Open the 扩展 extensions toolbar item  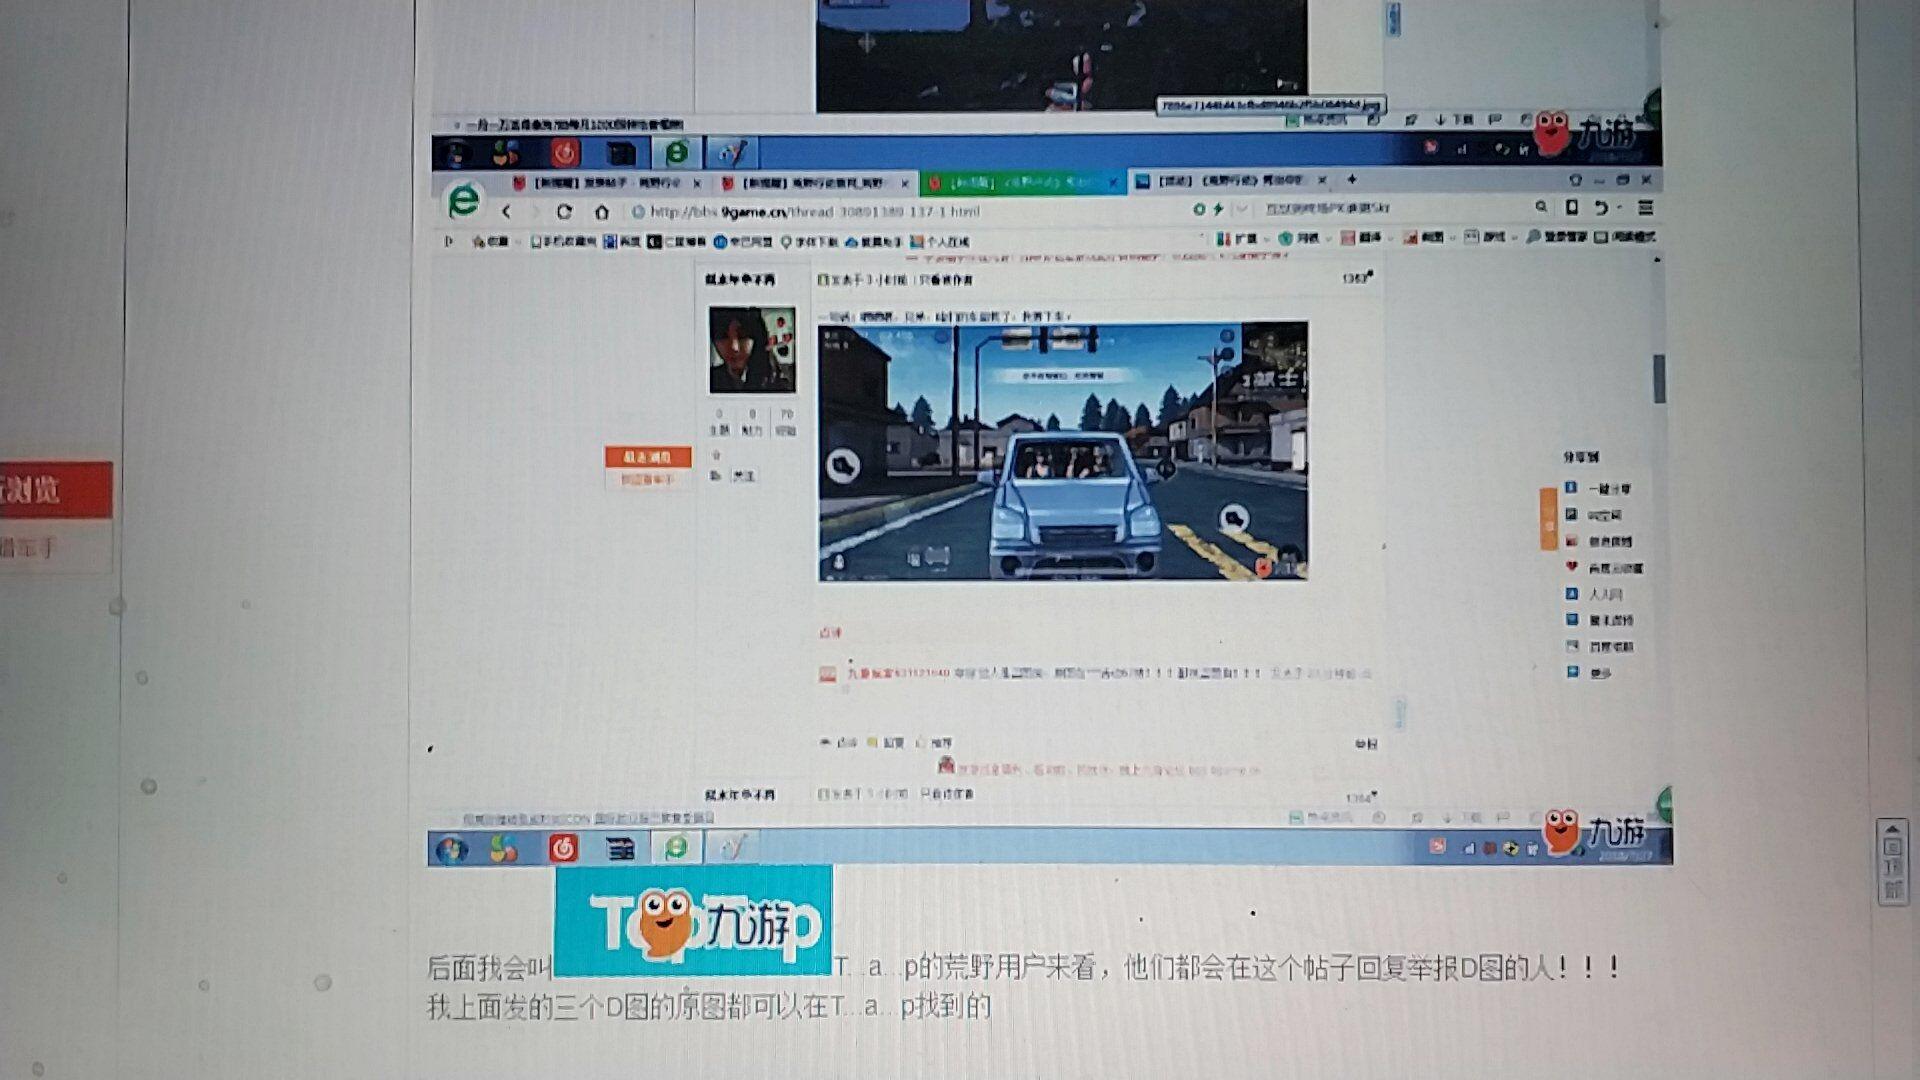(x=1237, y=238)
